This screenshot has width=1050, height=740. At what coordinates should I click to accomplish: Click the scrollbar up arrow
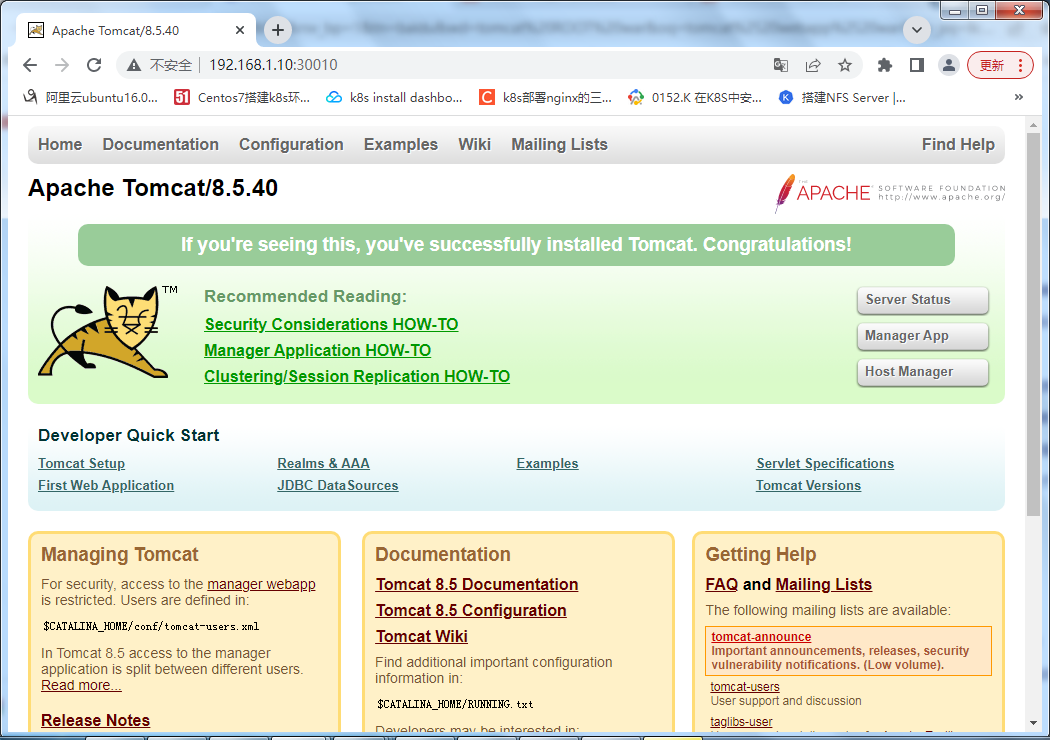1033,125
